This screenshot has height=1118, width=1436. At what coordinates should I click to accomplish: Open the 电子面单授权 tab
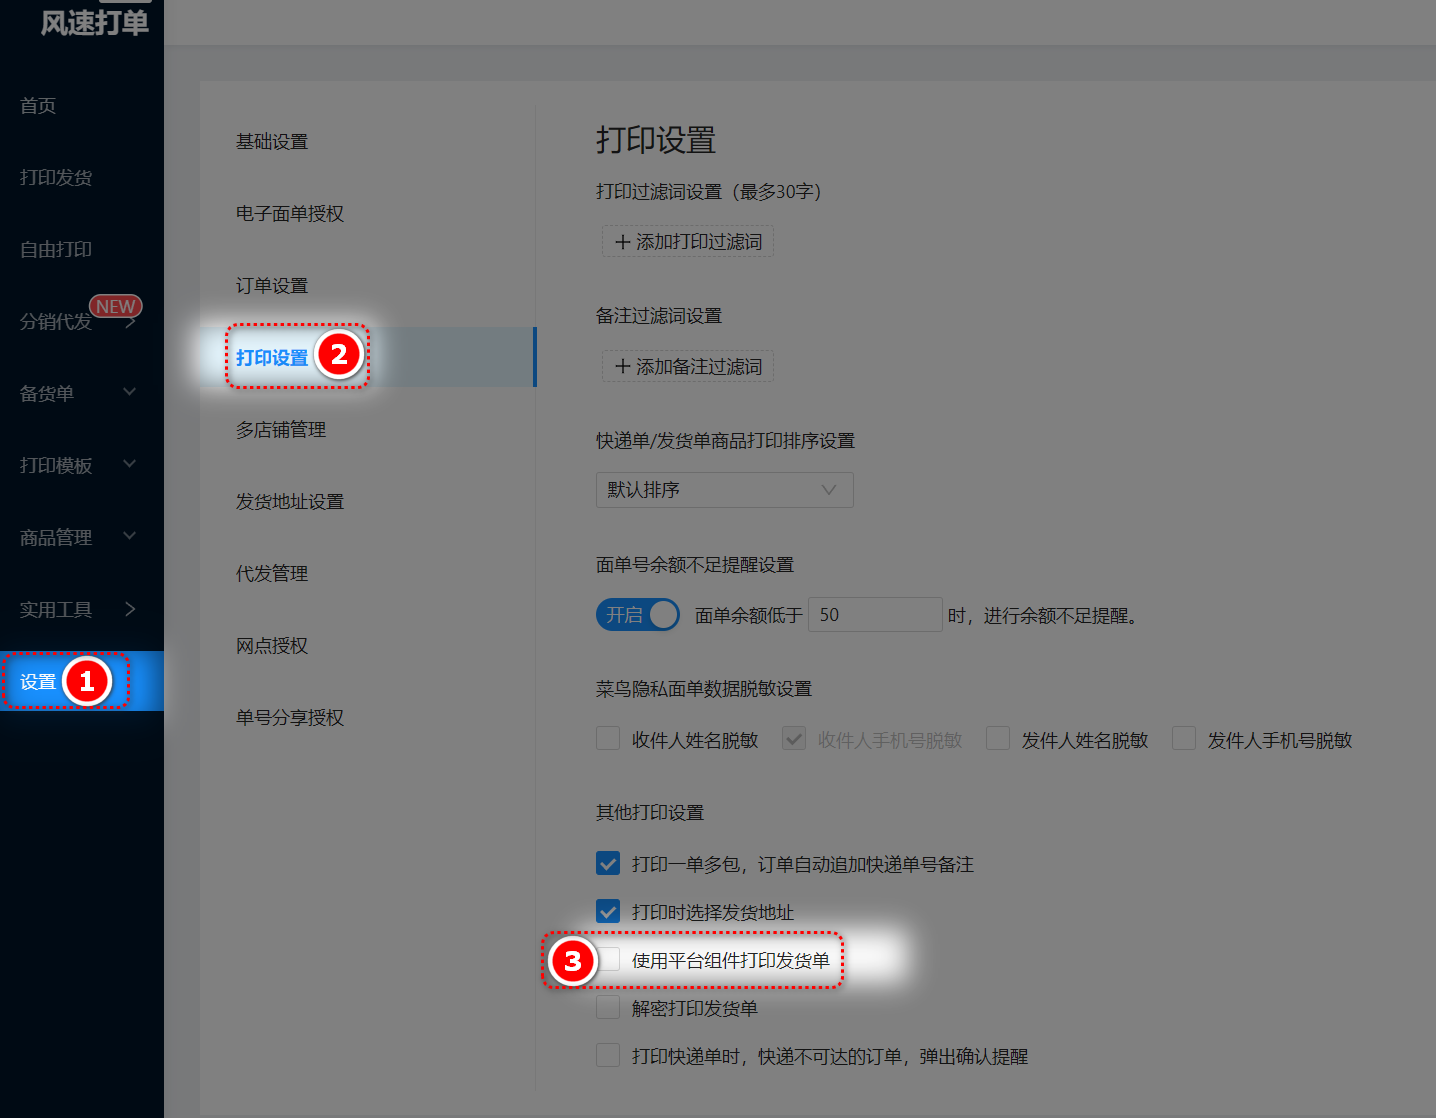pos(290,214)
